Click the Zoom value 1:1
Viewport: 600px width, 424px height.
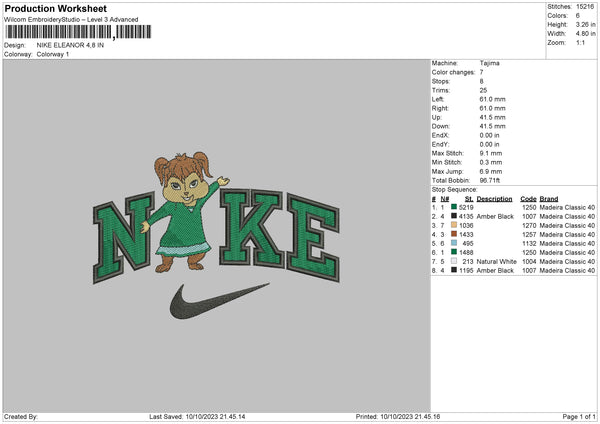[580, 42]
